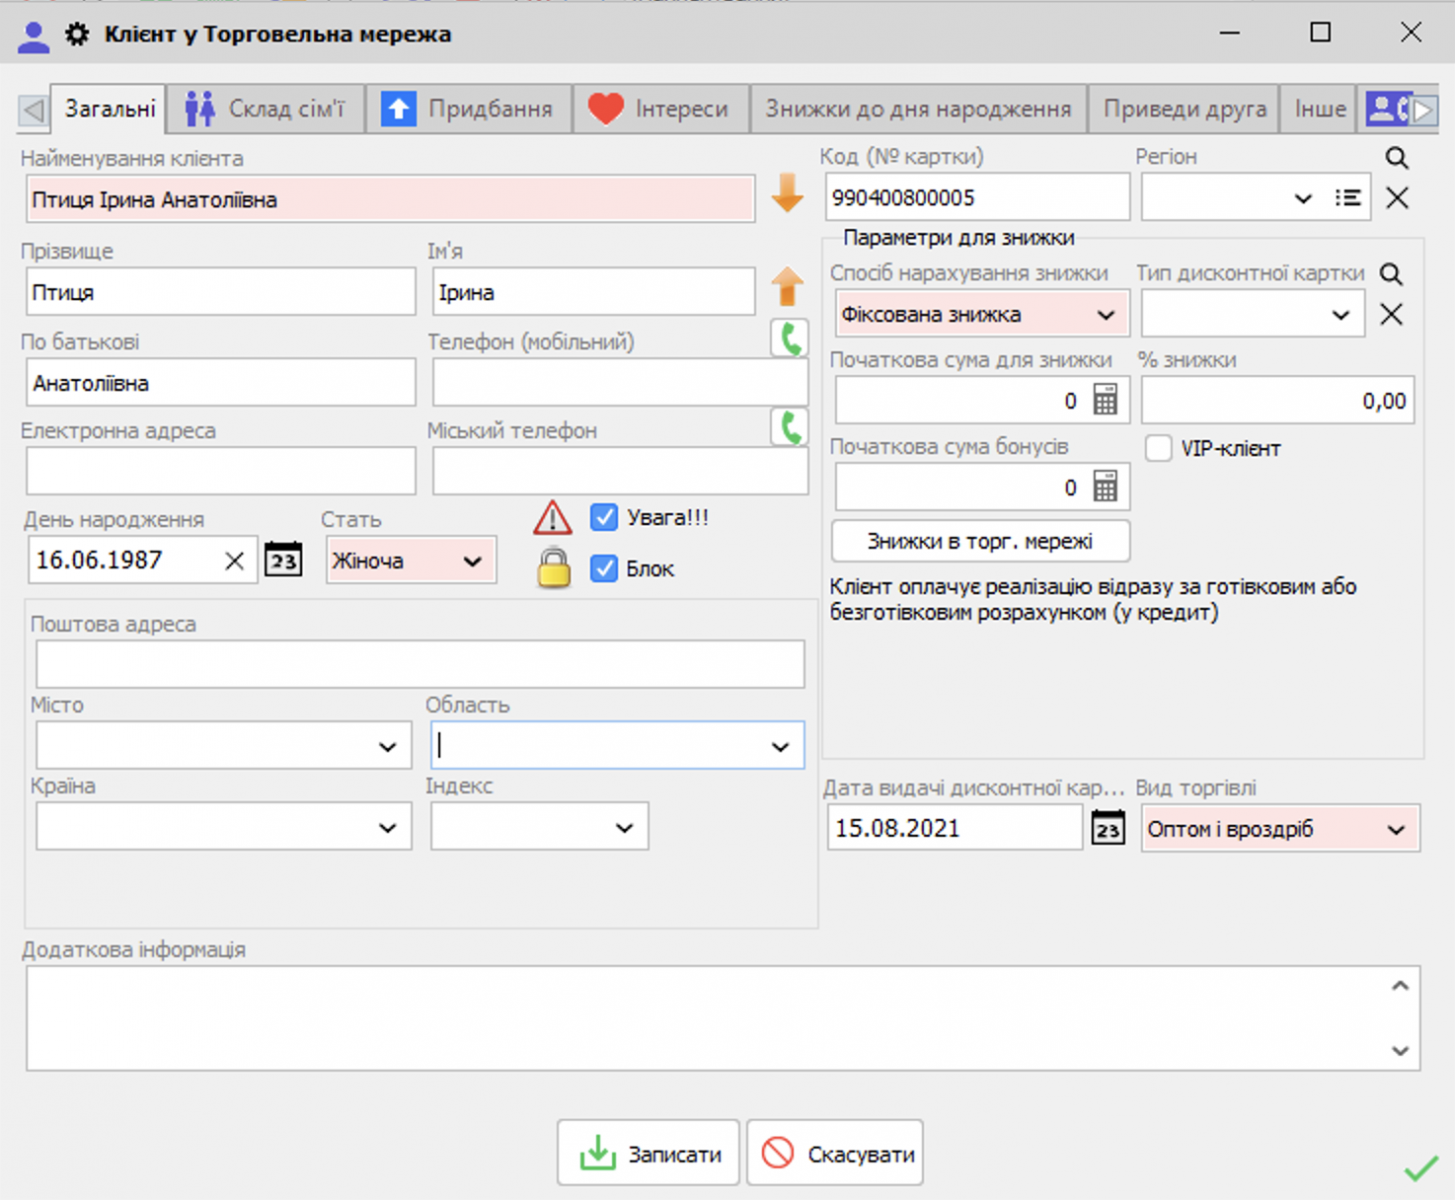This screenshot has height=1200, width=1455.
Task: Click the Телефон (мобільний) field
Action: 620,383
